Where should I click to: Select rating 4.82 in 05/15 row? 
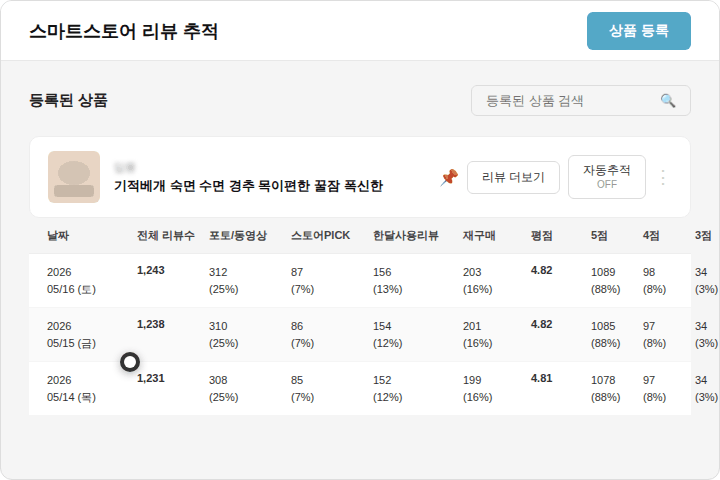pyautogui.click(x=541, y=324)
